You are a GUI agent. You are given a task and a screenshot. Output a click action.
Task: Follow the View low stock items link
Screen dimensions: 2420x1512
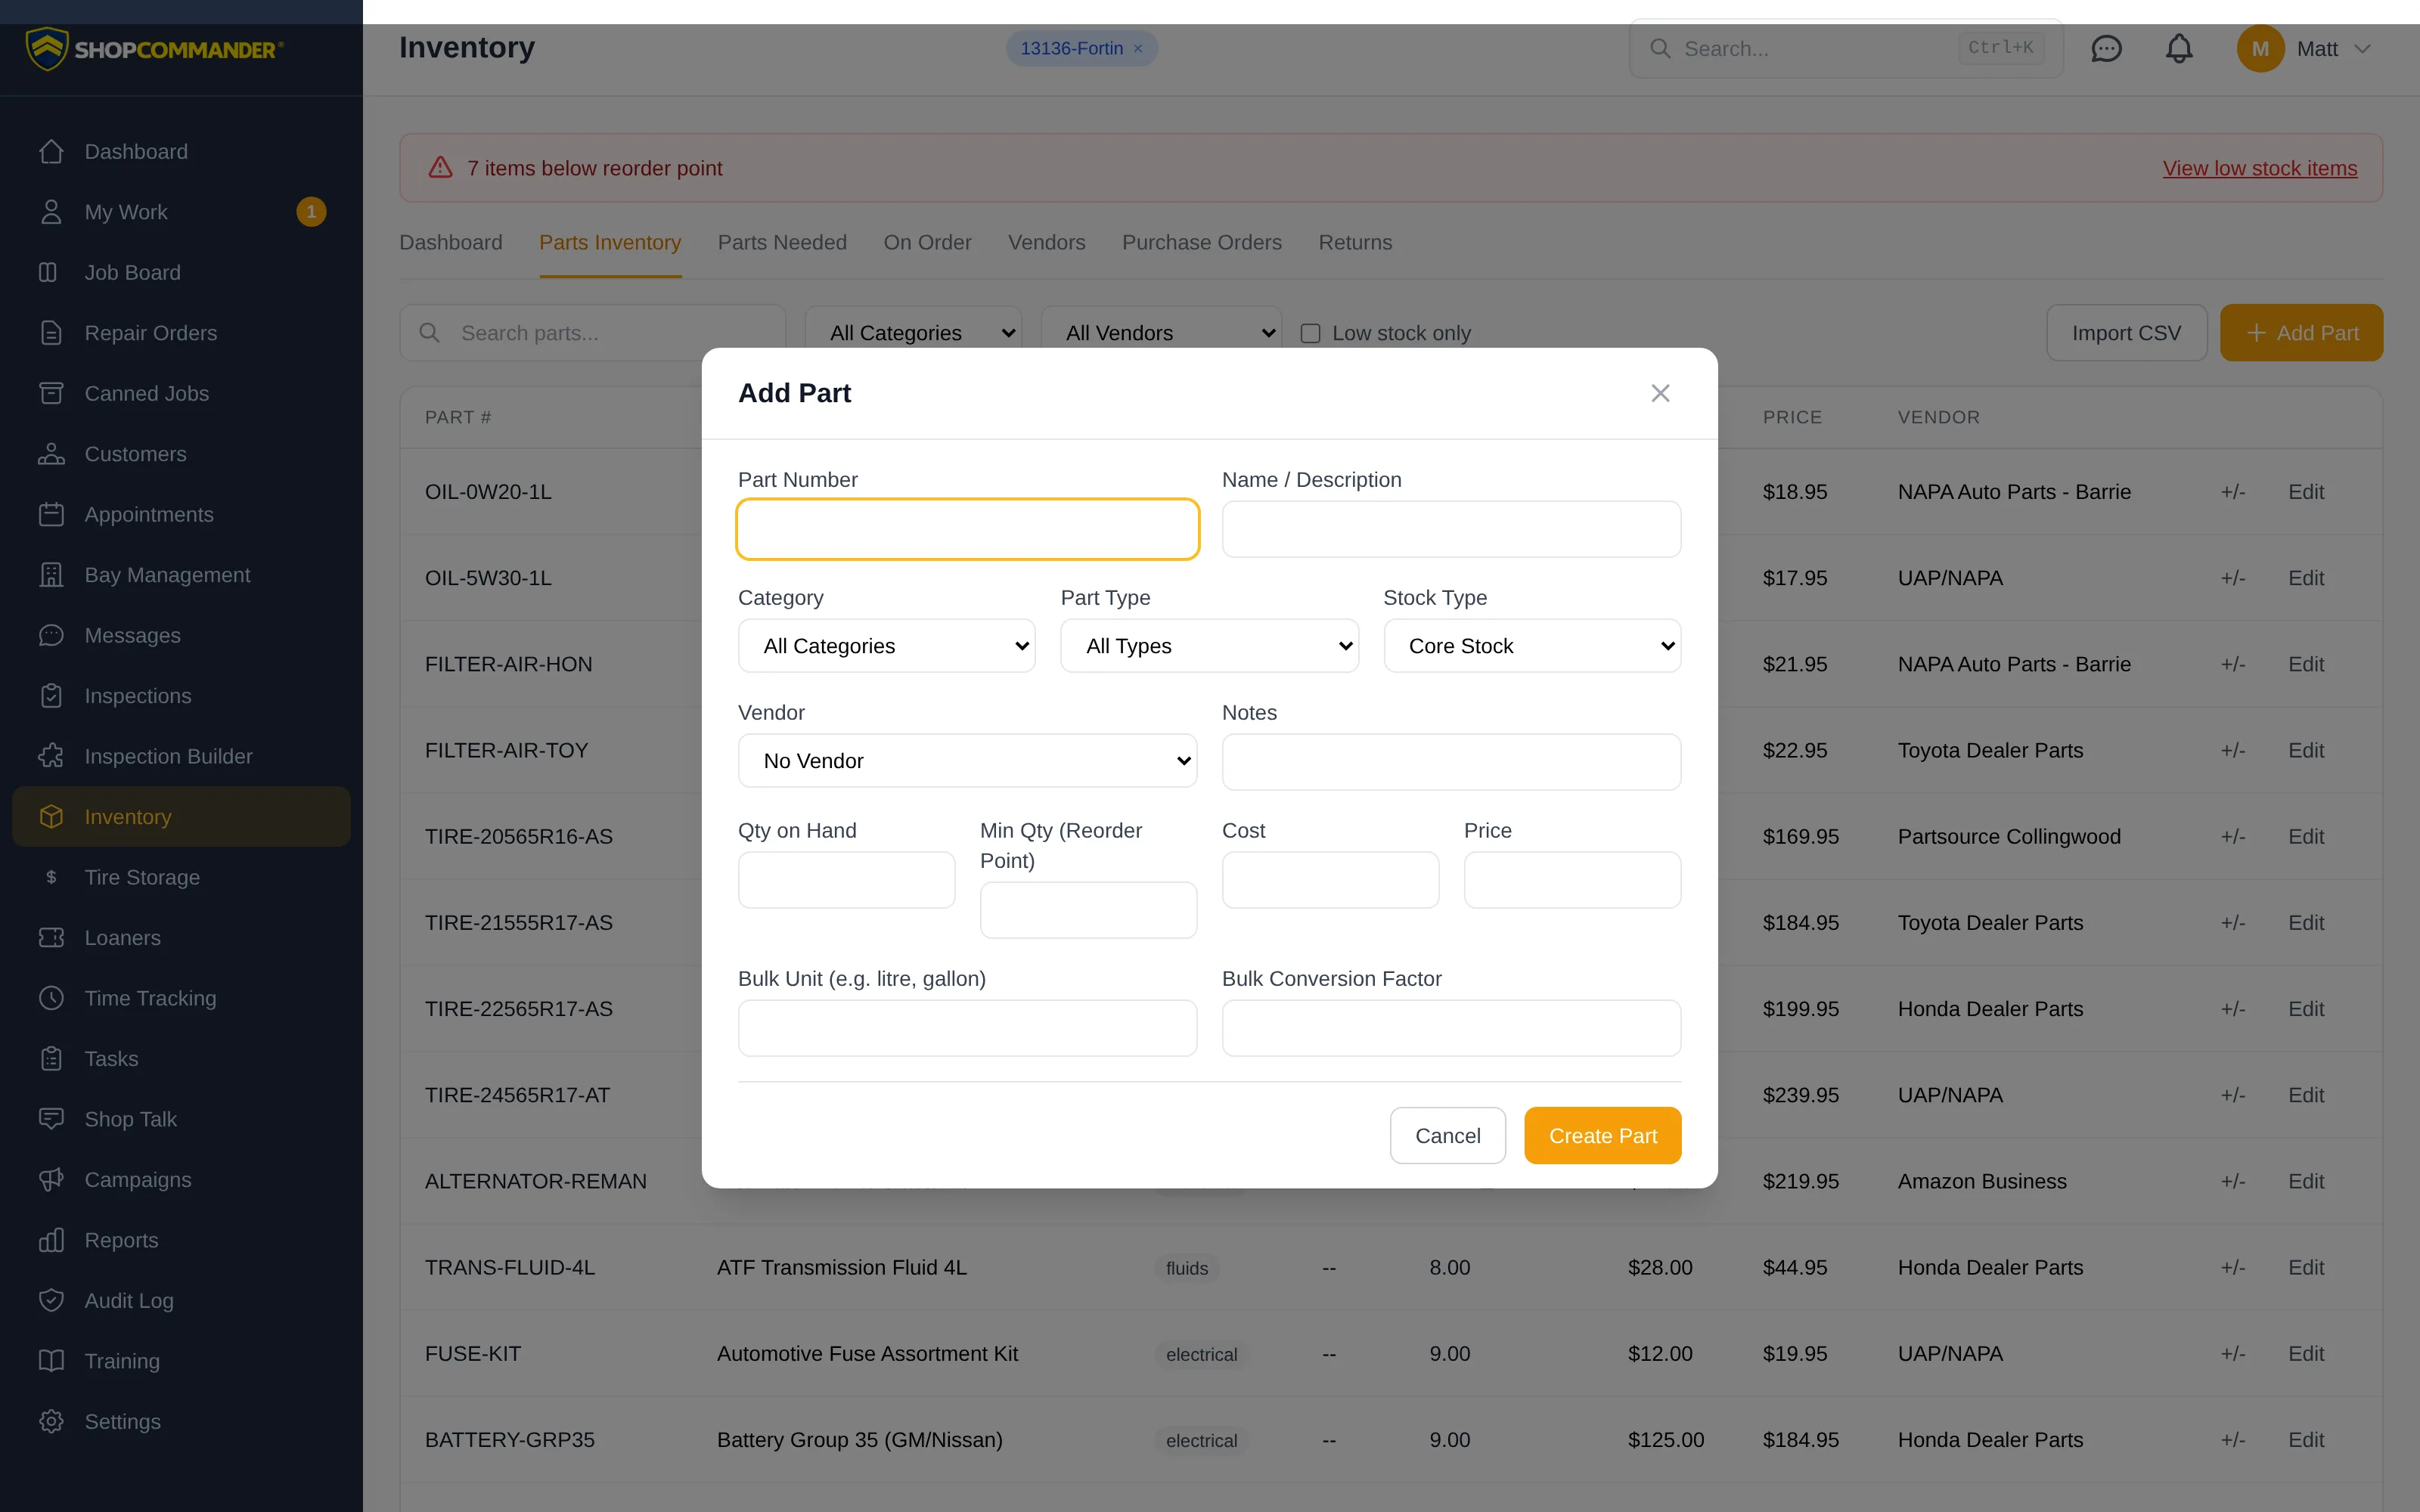pos(2259,168)
